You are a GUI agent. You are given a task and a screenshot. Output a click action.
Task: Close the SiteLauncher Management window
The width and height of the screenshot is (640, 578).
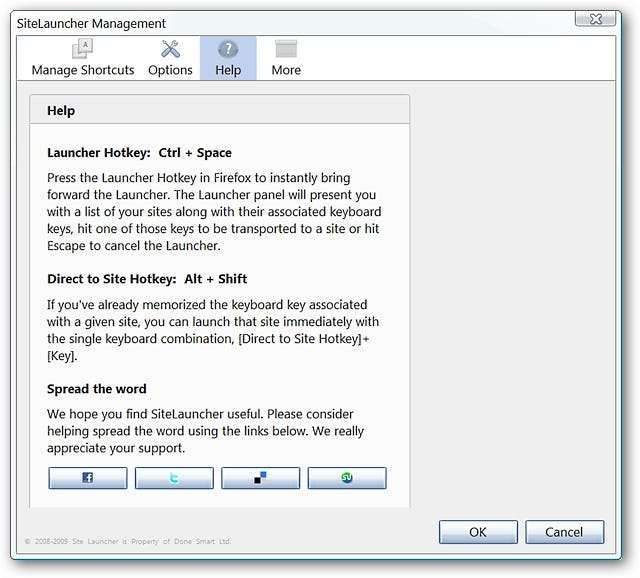[x=596, y=18]
